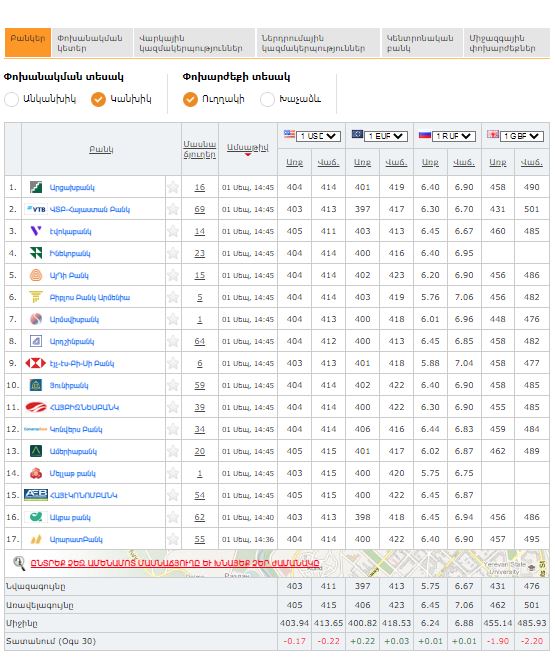
Task: Select the Կանխիկ radio option
Action: [98, 99]
